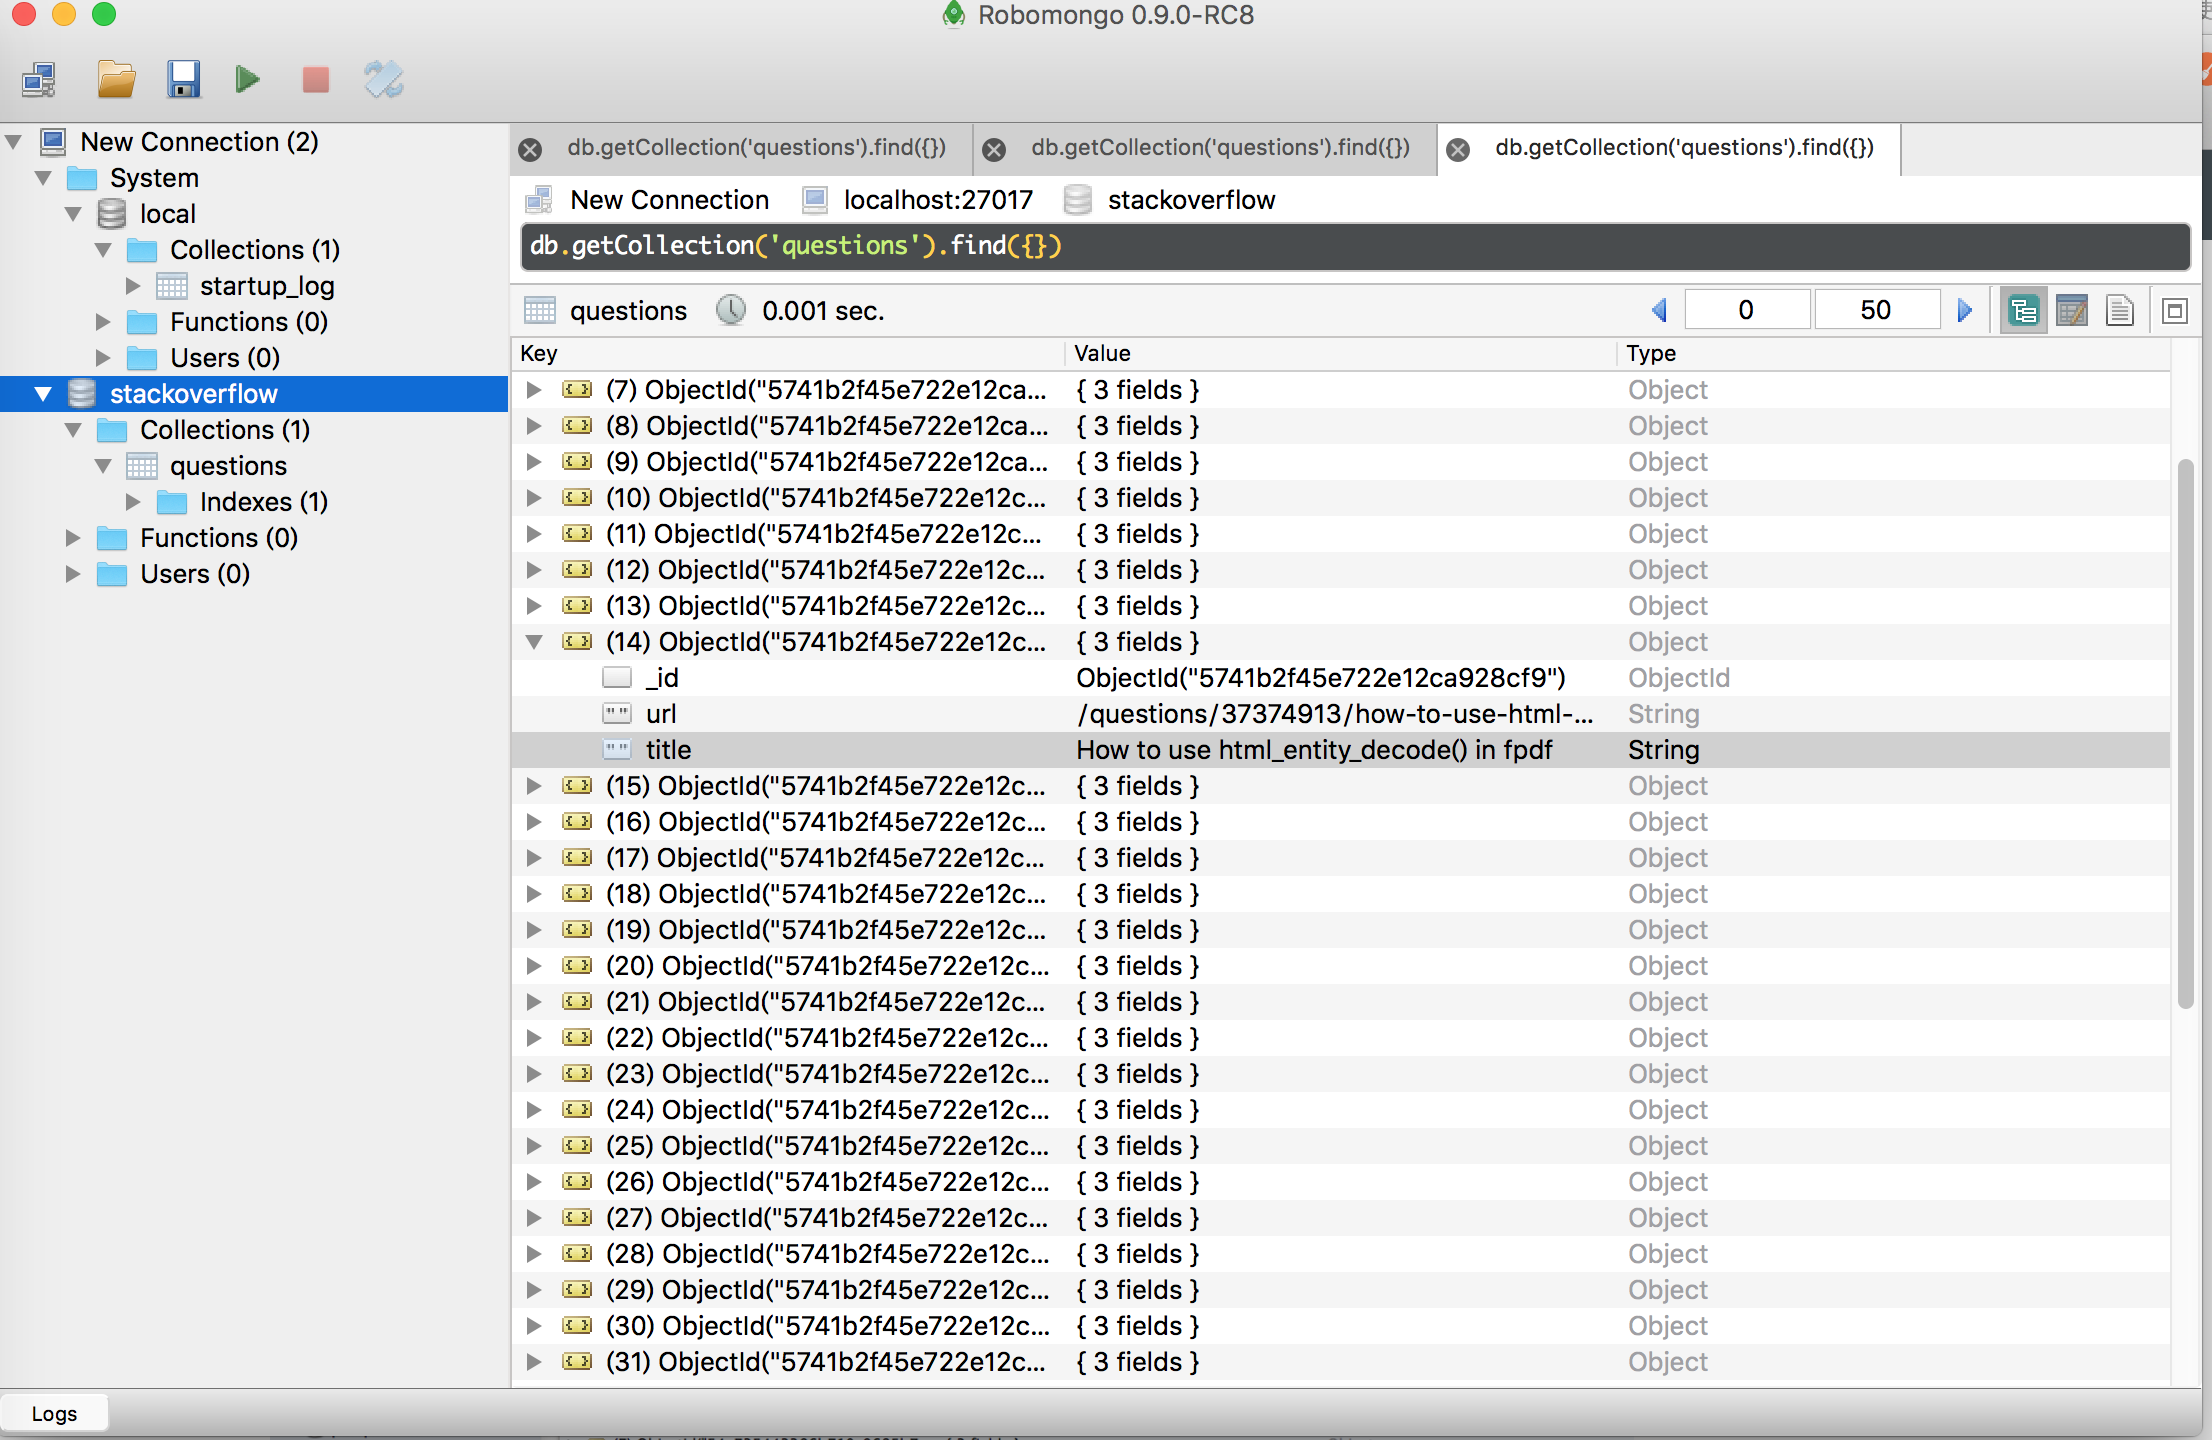The width and height of the screenshot is (2212, 1440).
Task: Close the third active query tab
Action: coord(1458,150)
